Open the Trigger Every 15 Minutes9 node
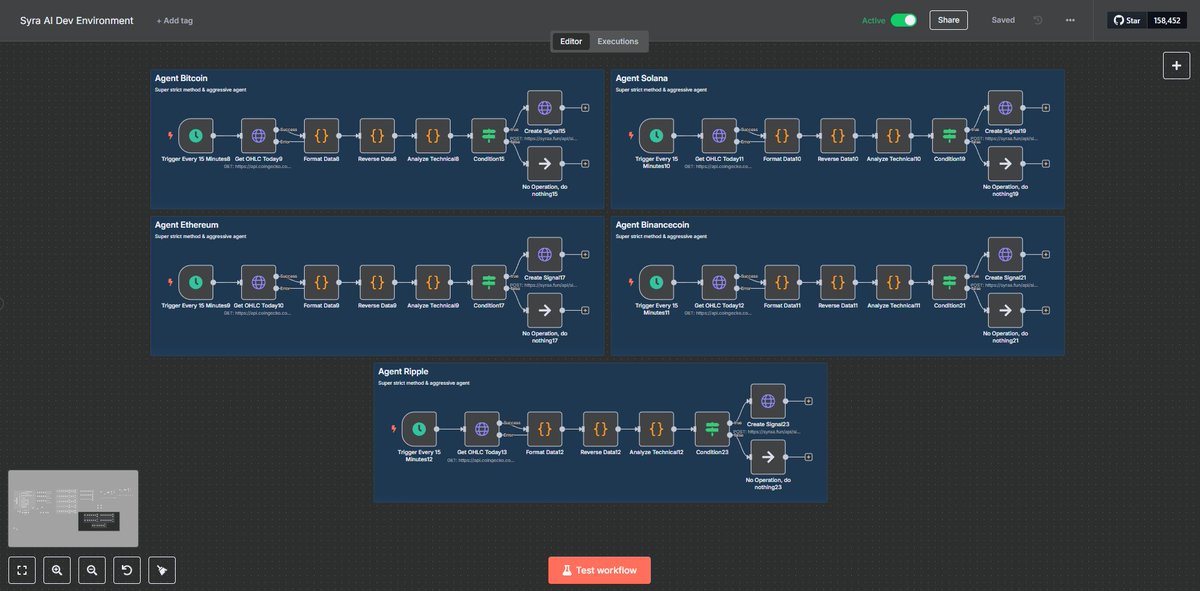Viewport: 1200px width, 591px height. click(x=196, y=282)
